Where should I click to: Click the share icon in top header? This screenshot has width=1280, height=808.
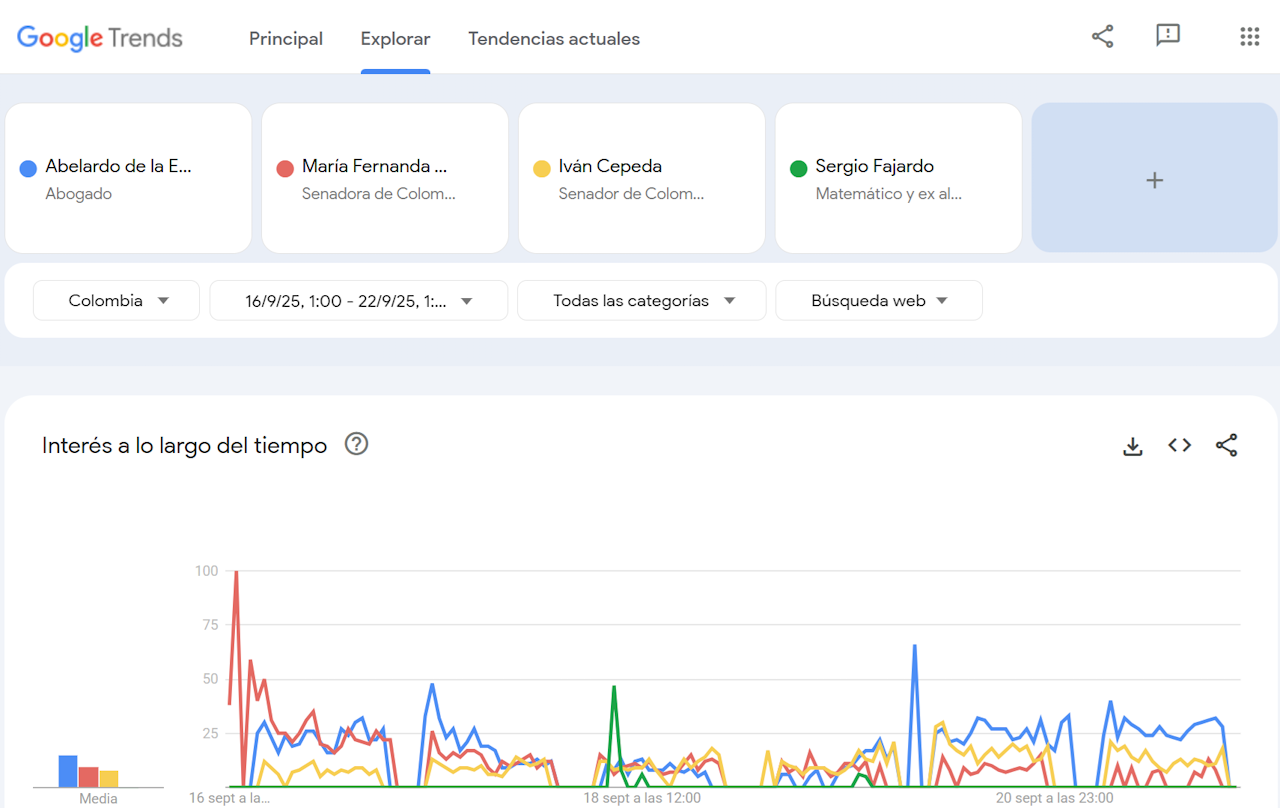(1102, 37)
